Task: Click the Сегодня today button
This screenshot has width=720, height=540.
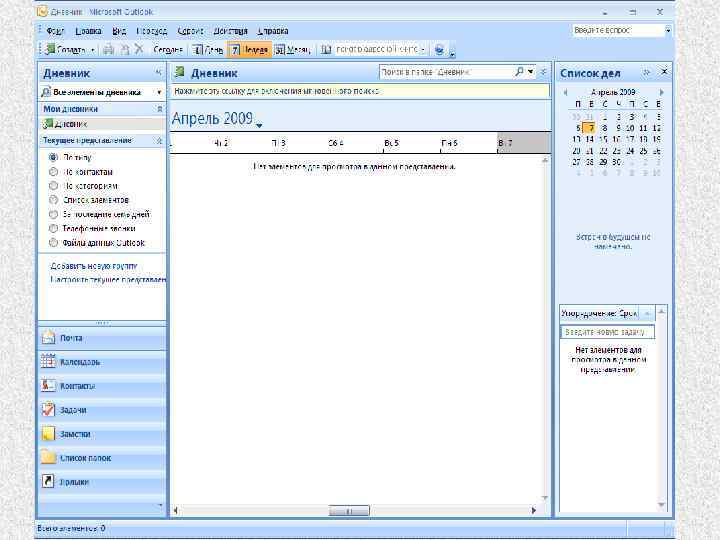Action: 168,50
